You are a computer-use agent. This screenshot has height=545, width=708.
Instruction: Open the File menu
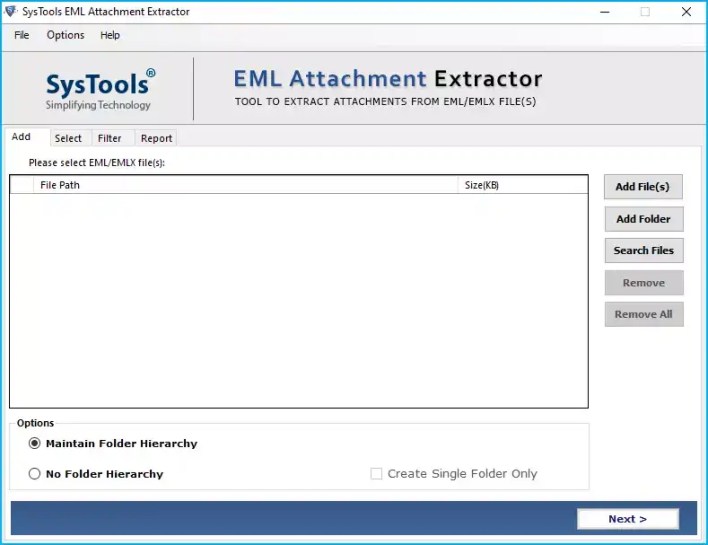coord(22,35)
